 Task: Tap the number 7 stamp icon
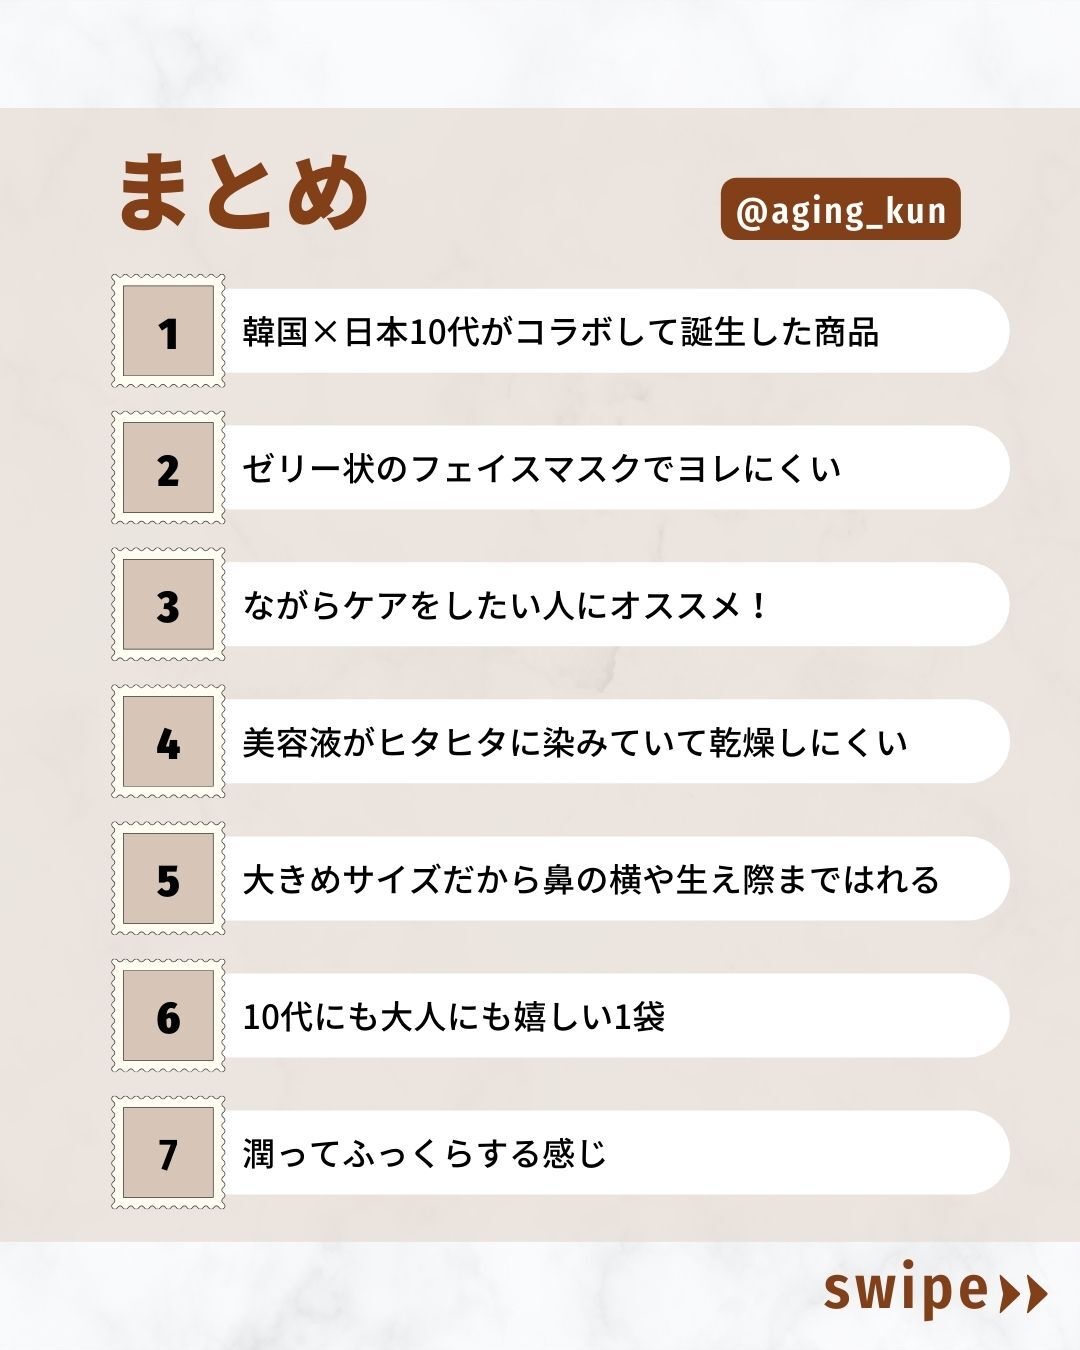coord(168,1153)
